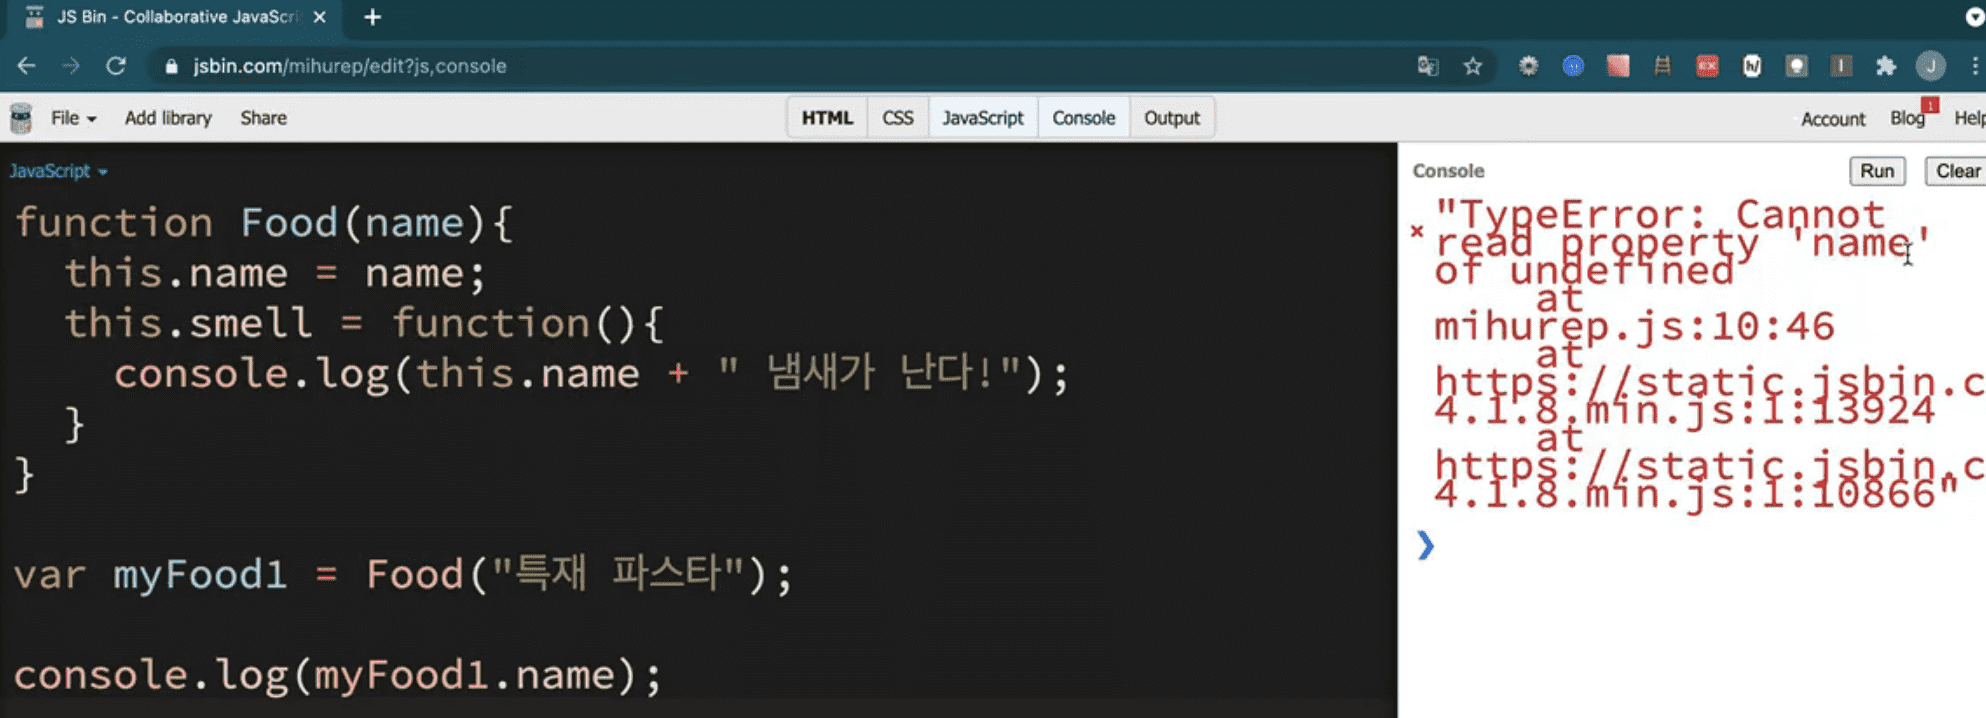Image resolution: width=1986 pixels, height=718 pixels.
Task: Clear the console output
Action: (x=1955, y=171)
